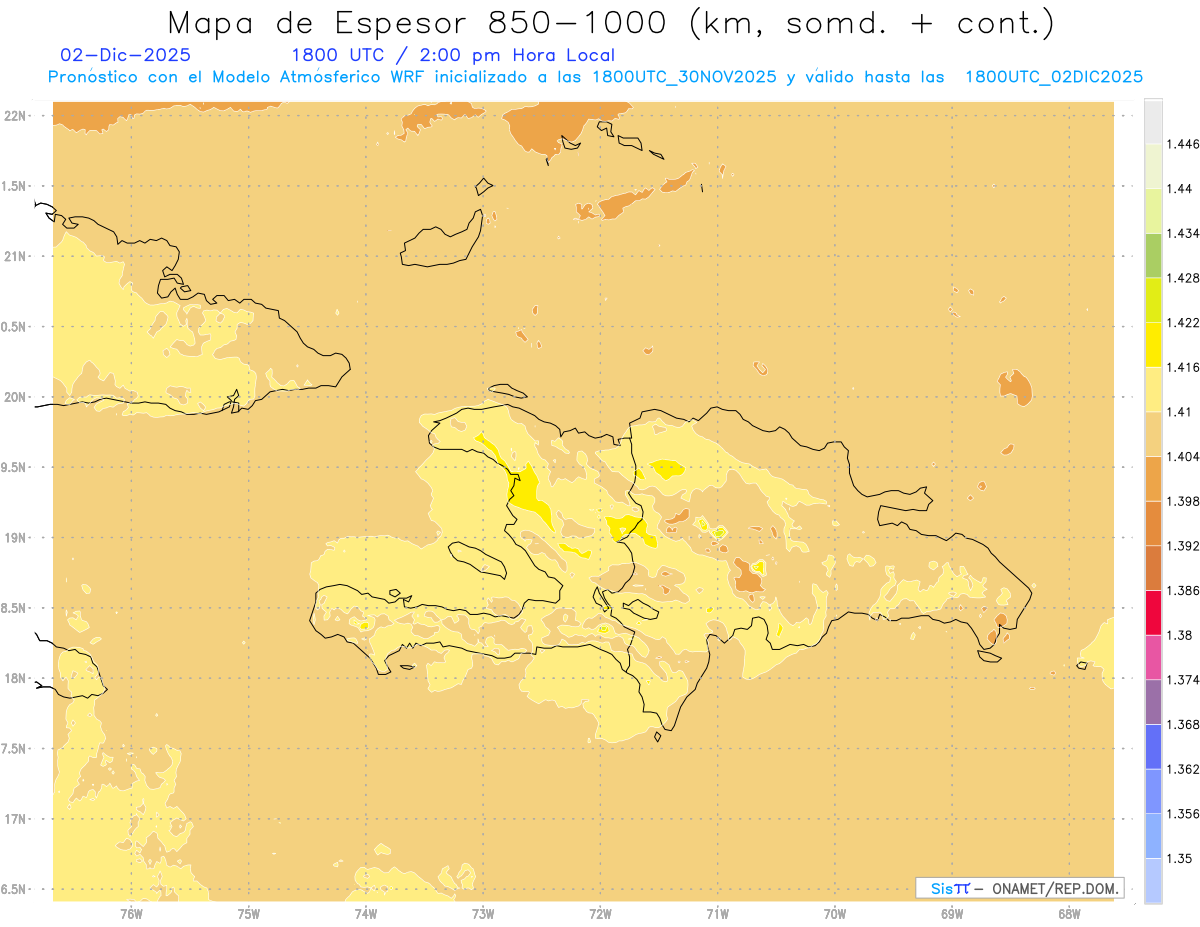Select the date text "02-Dic-2025"
1200x927 pixels.
coord(125,55)
